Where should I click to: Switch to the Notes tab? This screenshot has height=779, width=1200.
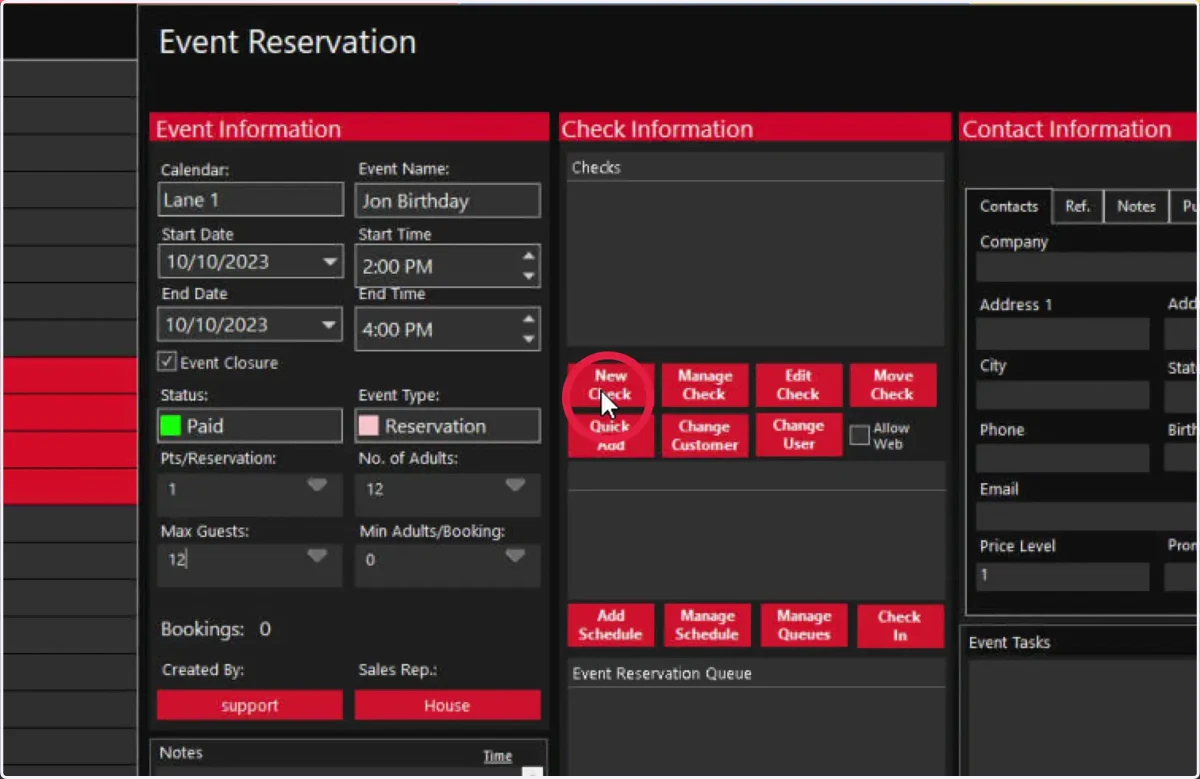[x=1136, y=206]
